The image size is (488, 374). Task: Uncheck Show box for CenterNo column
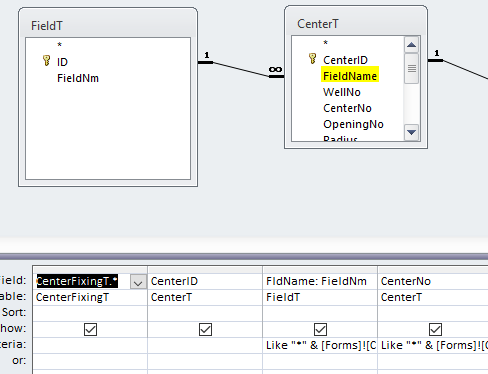point(435,329)
